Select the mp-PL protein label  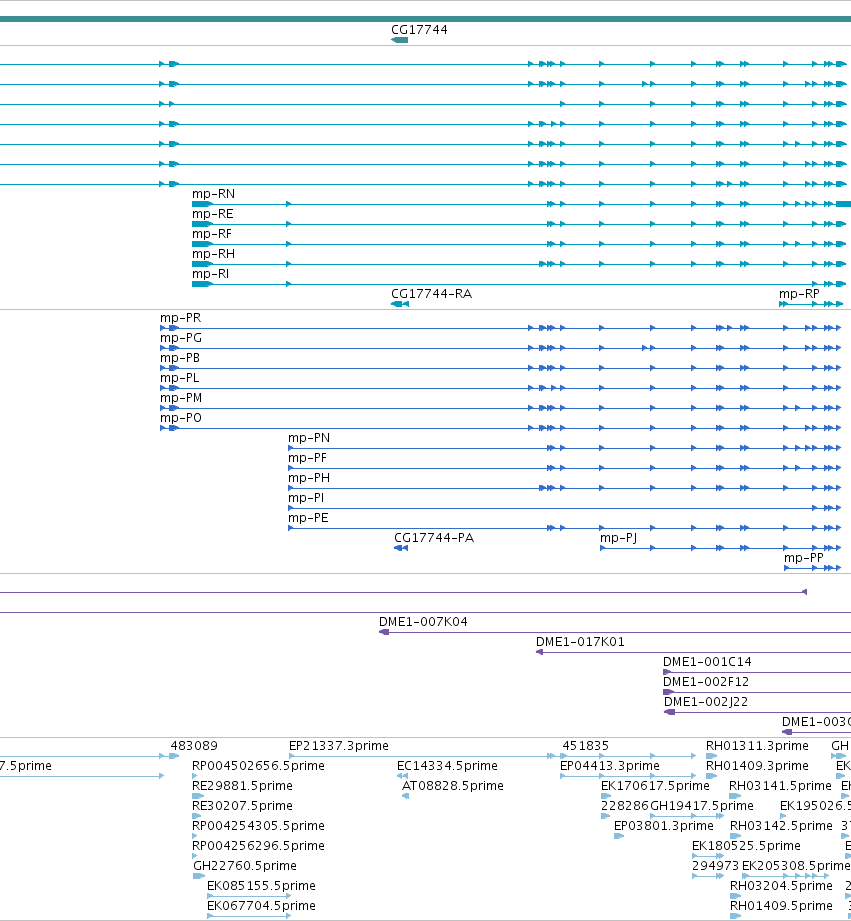(179, 378)
